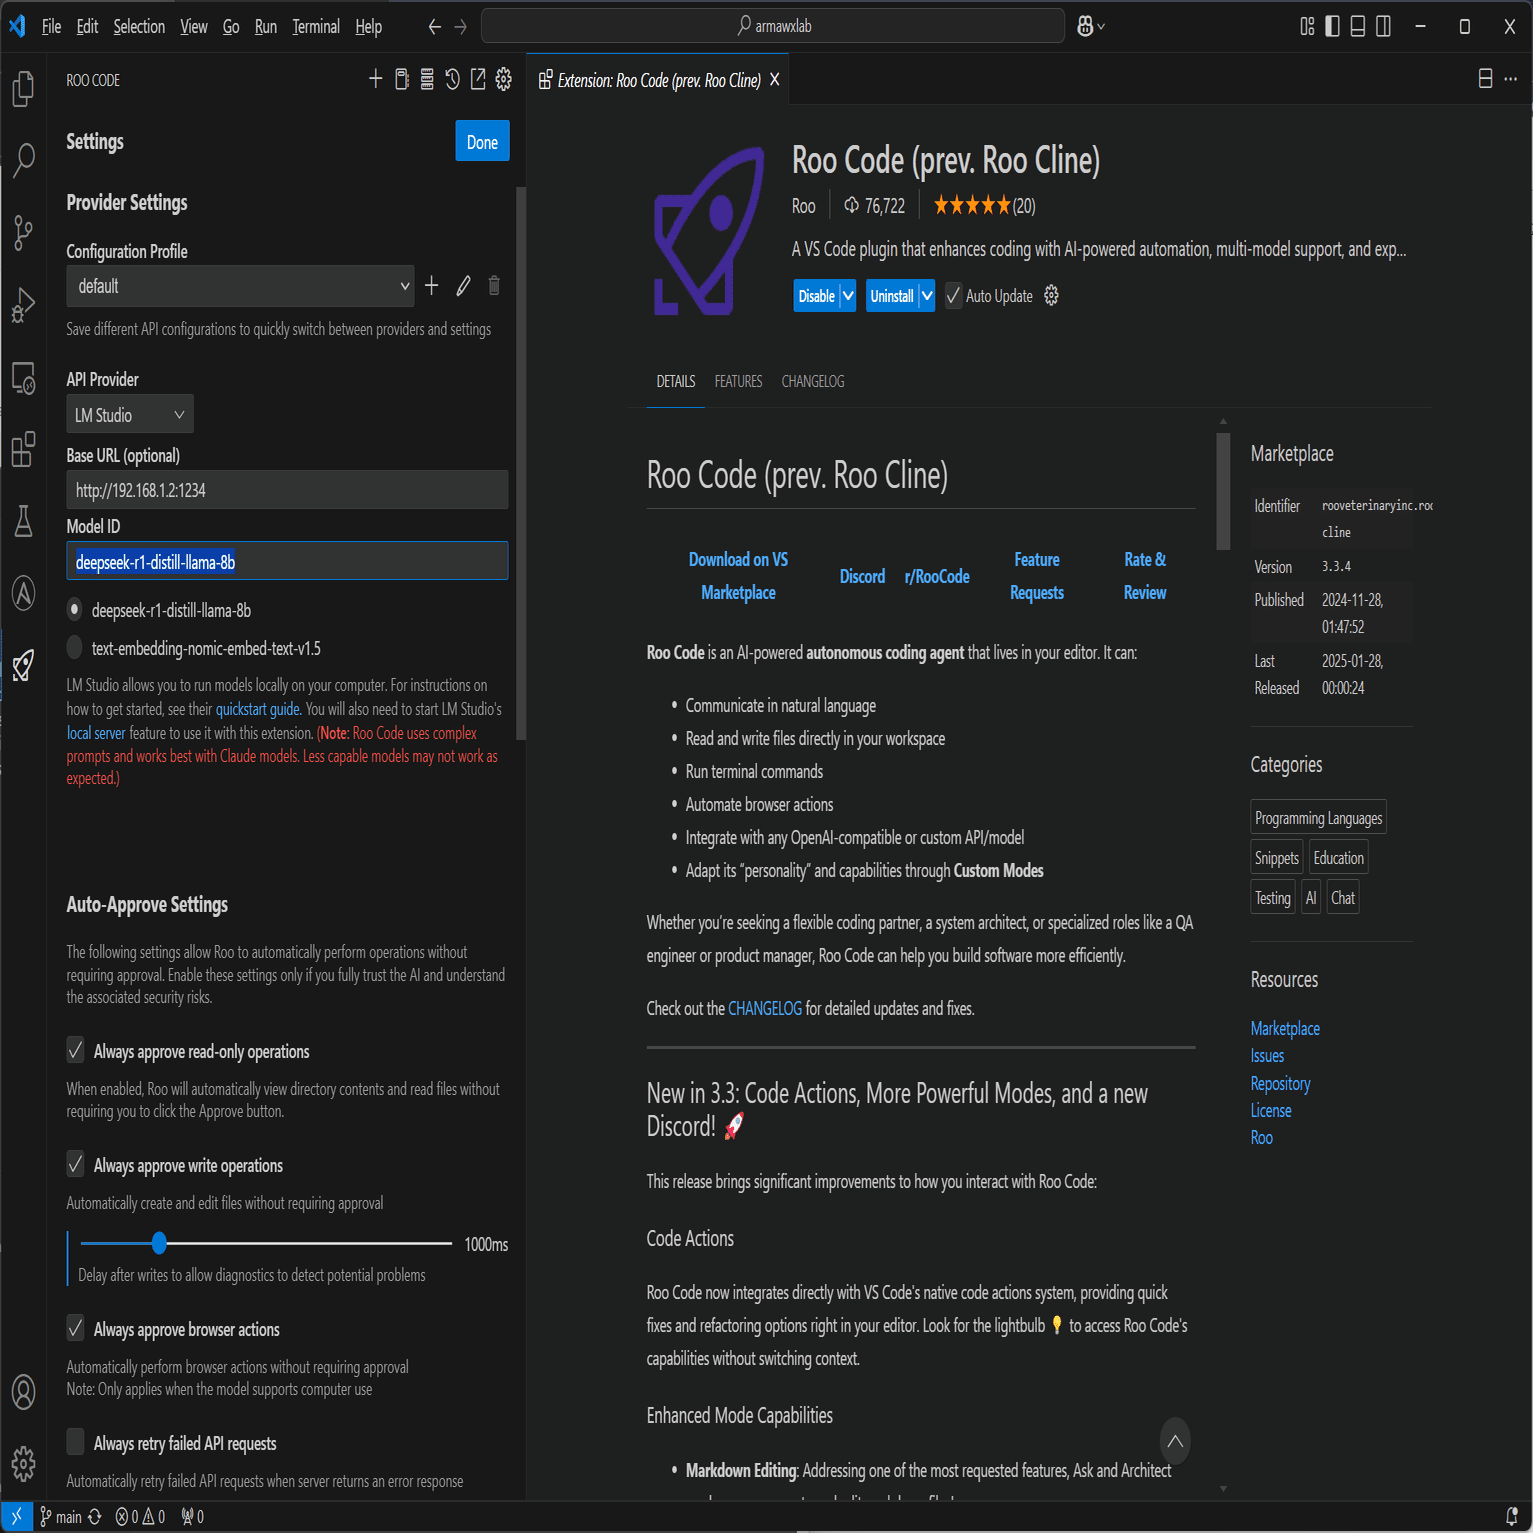Viewport: 1533px width, 1533px height.
Task: Open Customize Layout in the title bar
Action: click(1307, 26)
